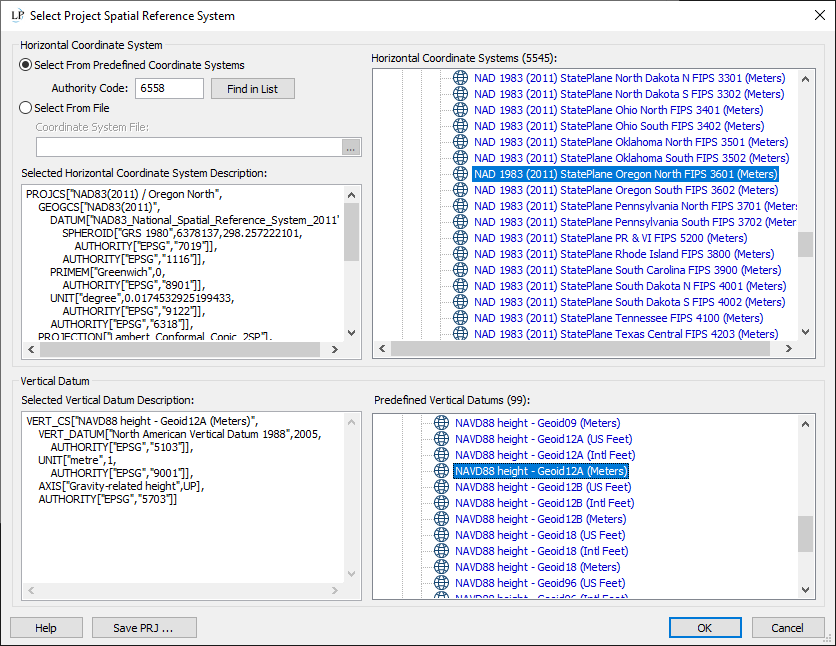Click globe icon beside South Dakota S FIPS 4002
The image size is (836, 646).
pos(460,302)
